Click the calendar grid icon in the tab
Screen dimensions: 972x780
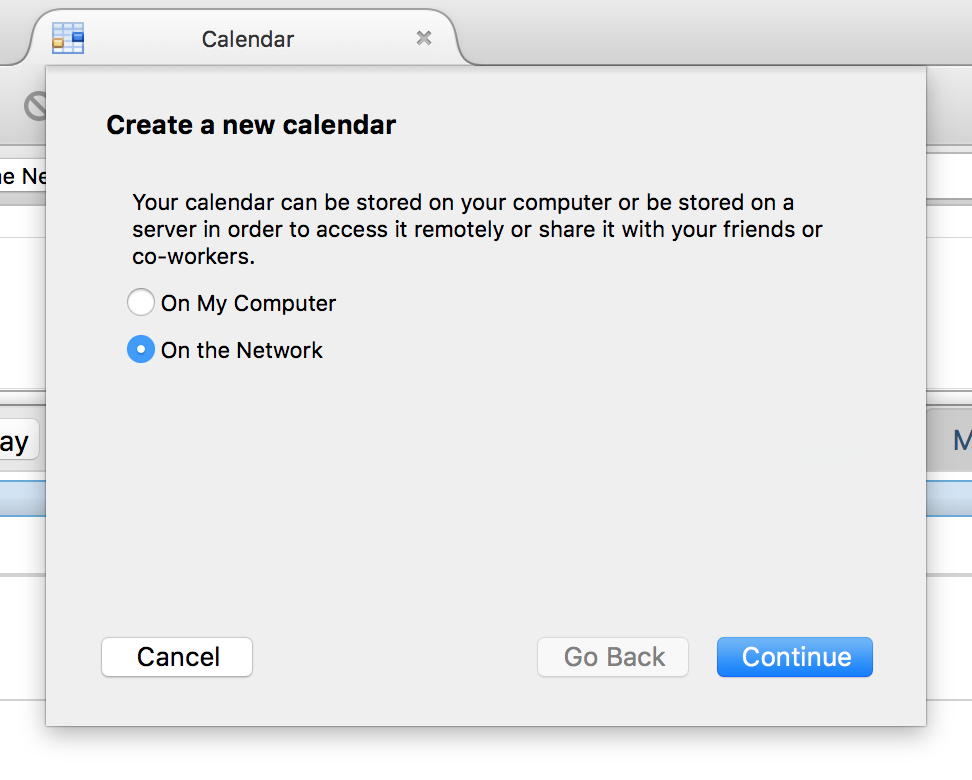tap(68, 38)
